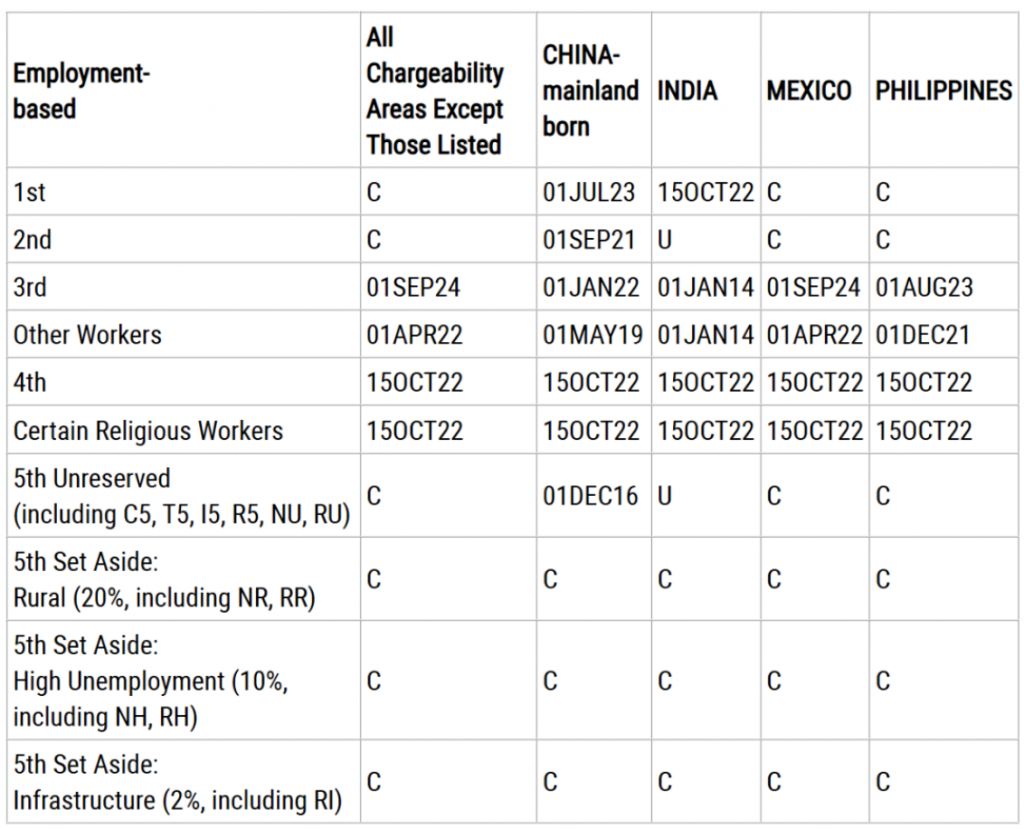The height and width of the screenshot is (829, 1024).
Task: Click the INDIA column header
Action: [687, 91]
